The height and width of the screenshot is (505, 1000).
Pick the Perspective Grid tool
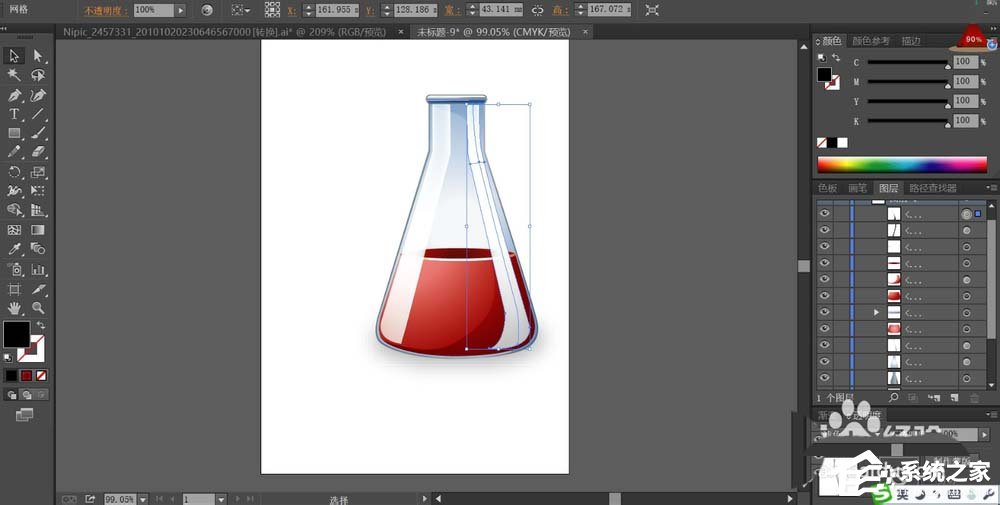[38, 210]
